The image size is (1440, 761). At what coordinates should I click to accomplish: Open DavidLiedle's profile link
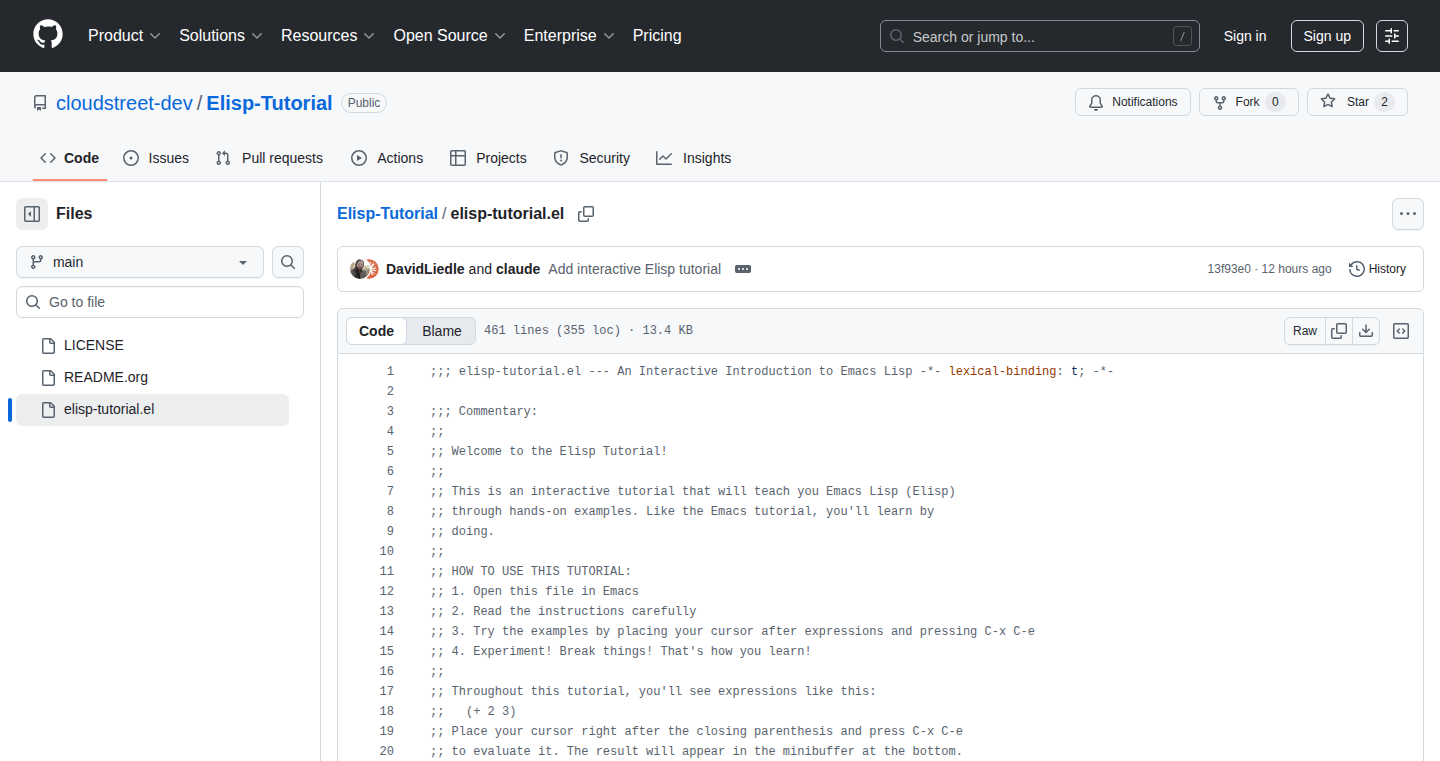425,269
